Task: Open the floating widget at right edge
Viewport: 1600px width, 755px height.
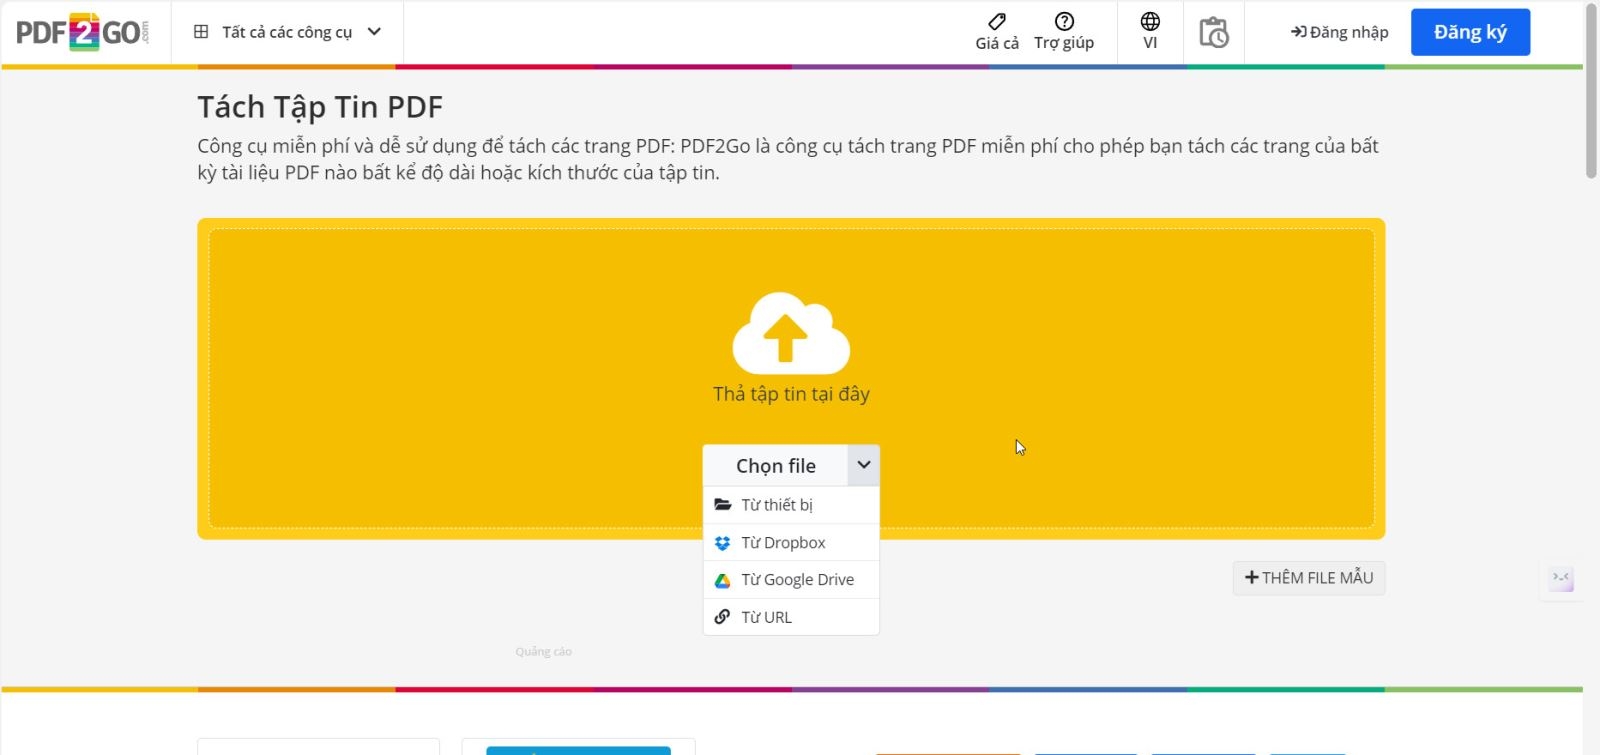Action: [x=1561, y=579]
